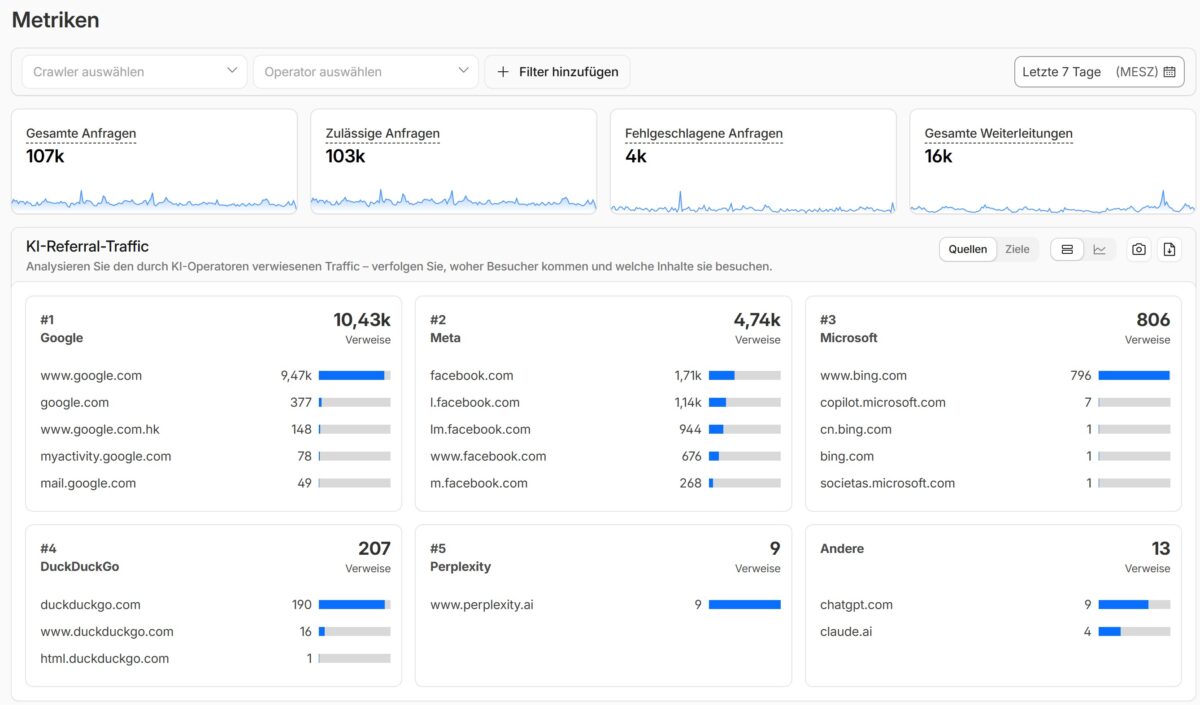This screenshot has width=1200, height=705.
Task: Click the claude.ai entry
Action: (845, 632)
